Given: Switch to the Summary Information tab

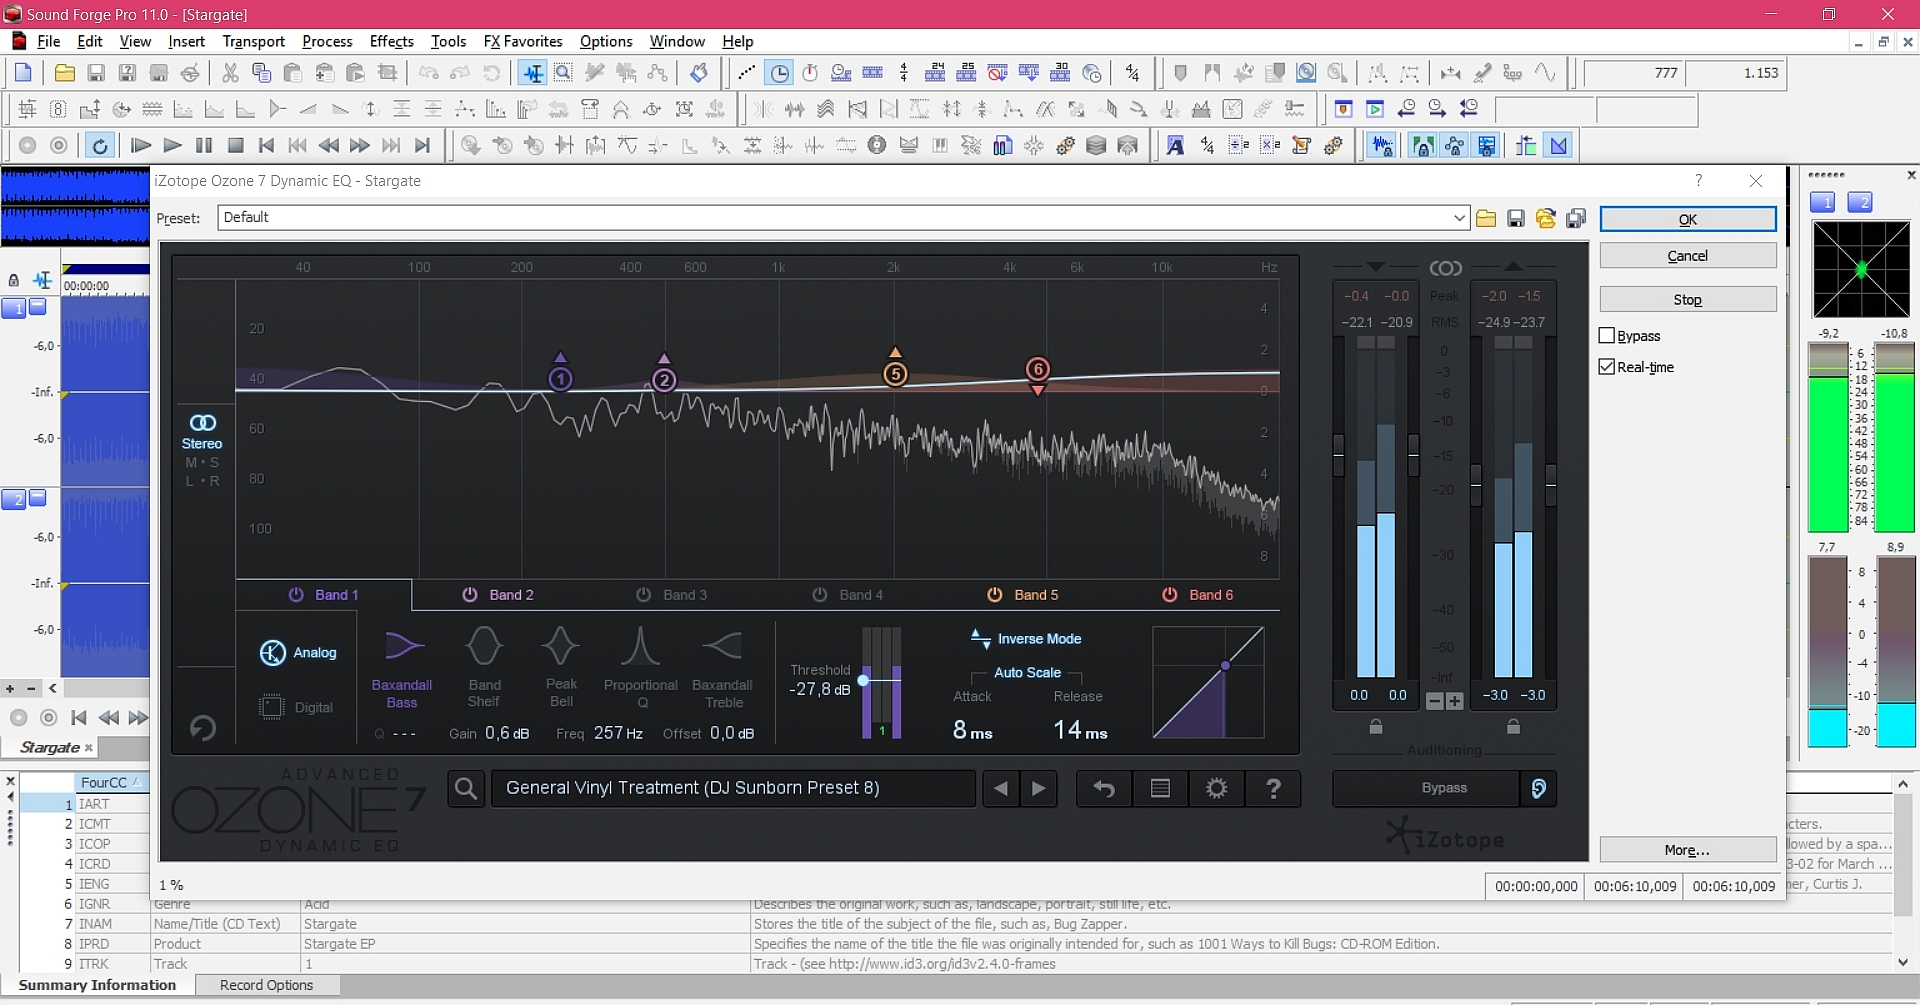Looking at the screenshot, I should (x=97, y=986).
